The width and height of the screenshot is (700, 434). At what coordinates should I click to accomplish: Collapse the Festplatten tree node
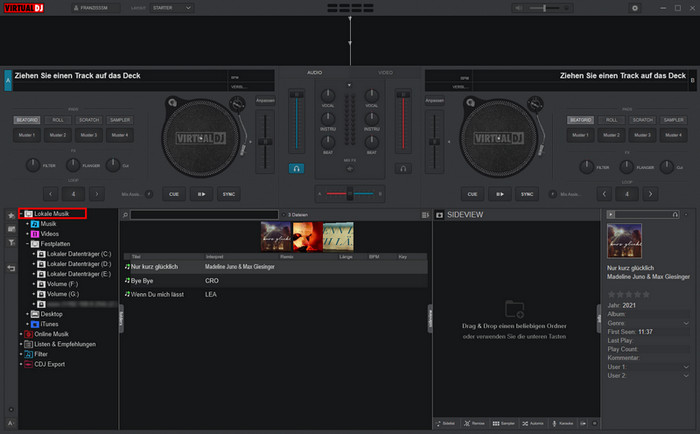click(27, 244)
